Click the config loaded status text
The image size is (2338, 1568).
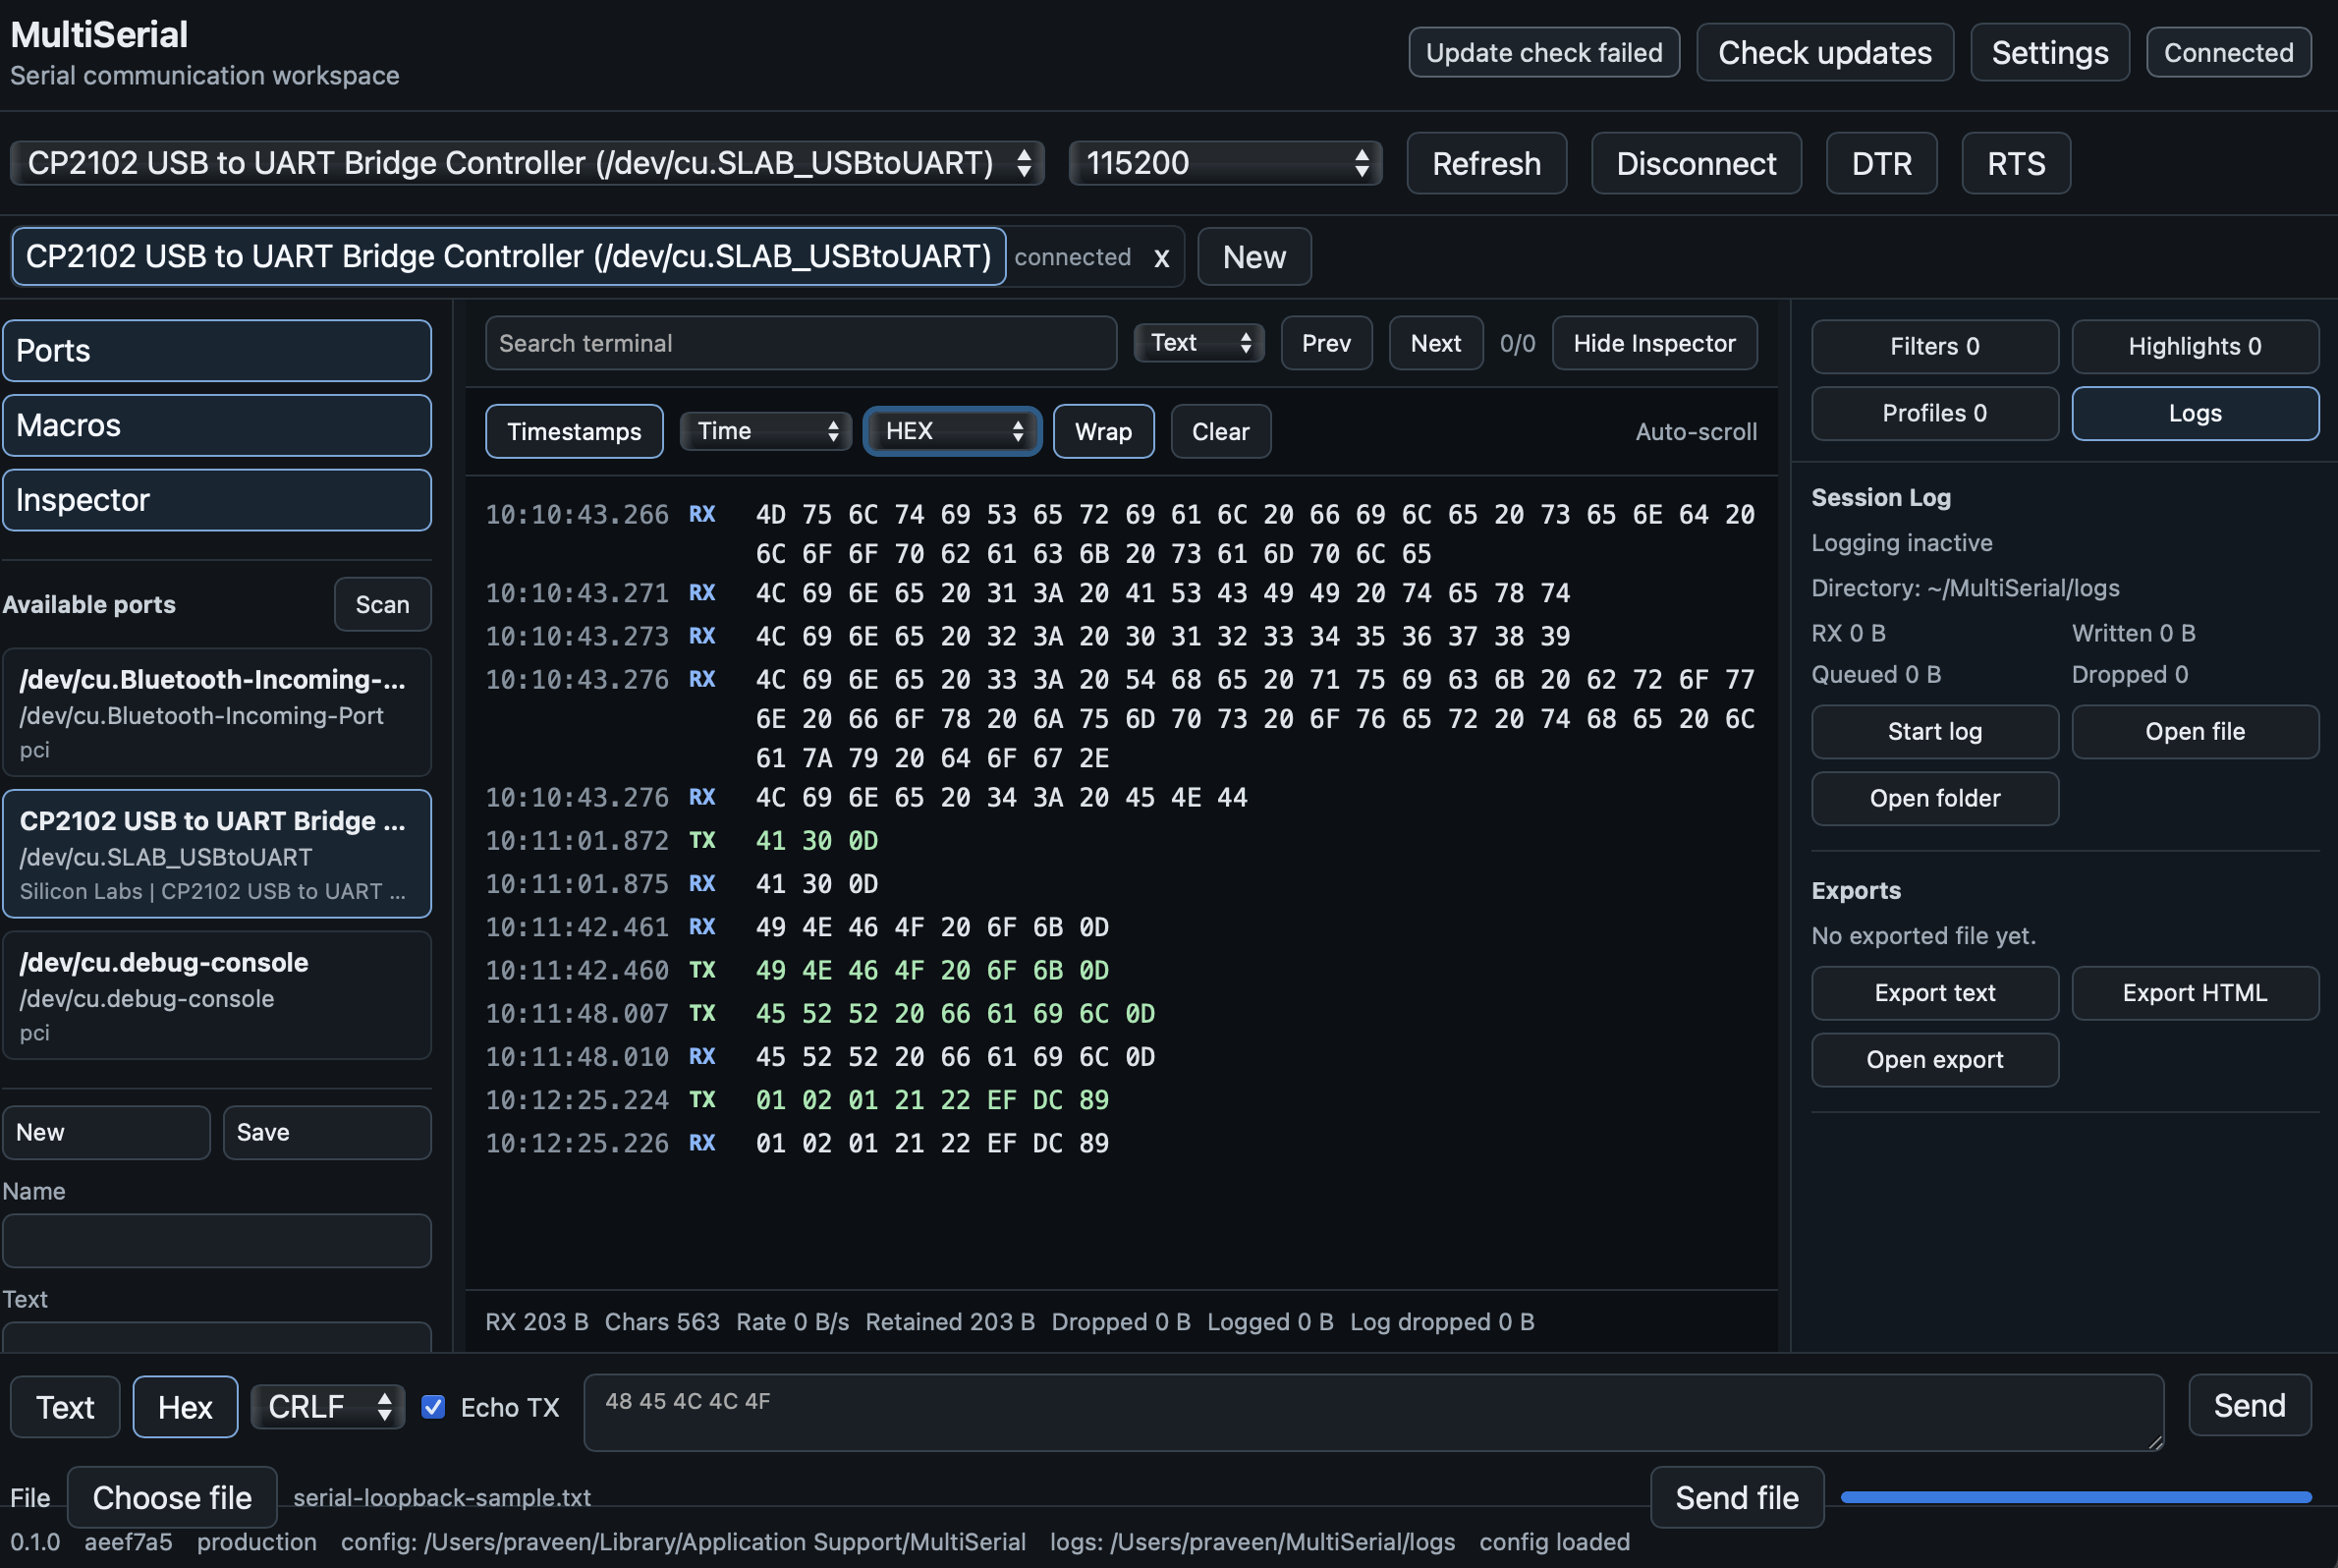(x=1554, y=1541)
